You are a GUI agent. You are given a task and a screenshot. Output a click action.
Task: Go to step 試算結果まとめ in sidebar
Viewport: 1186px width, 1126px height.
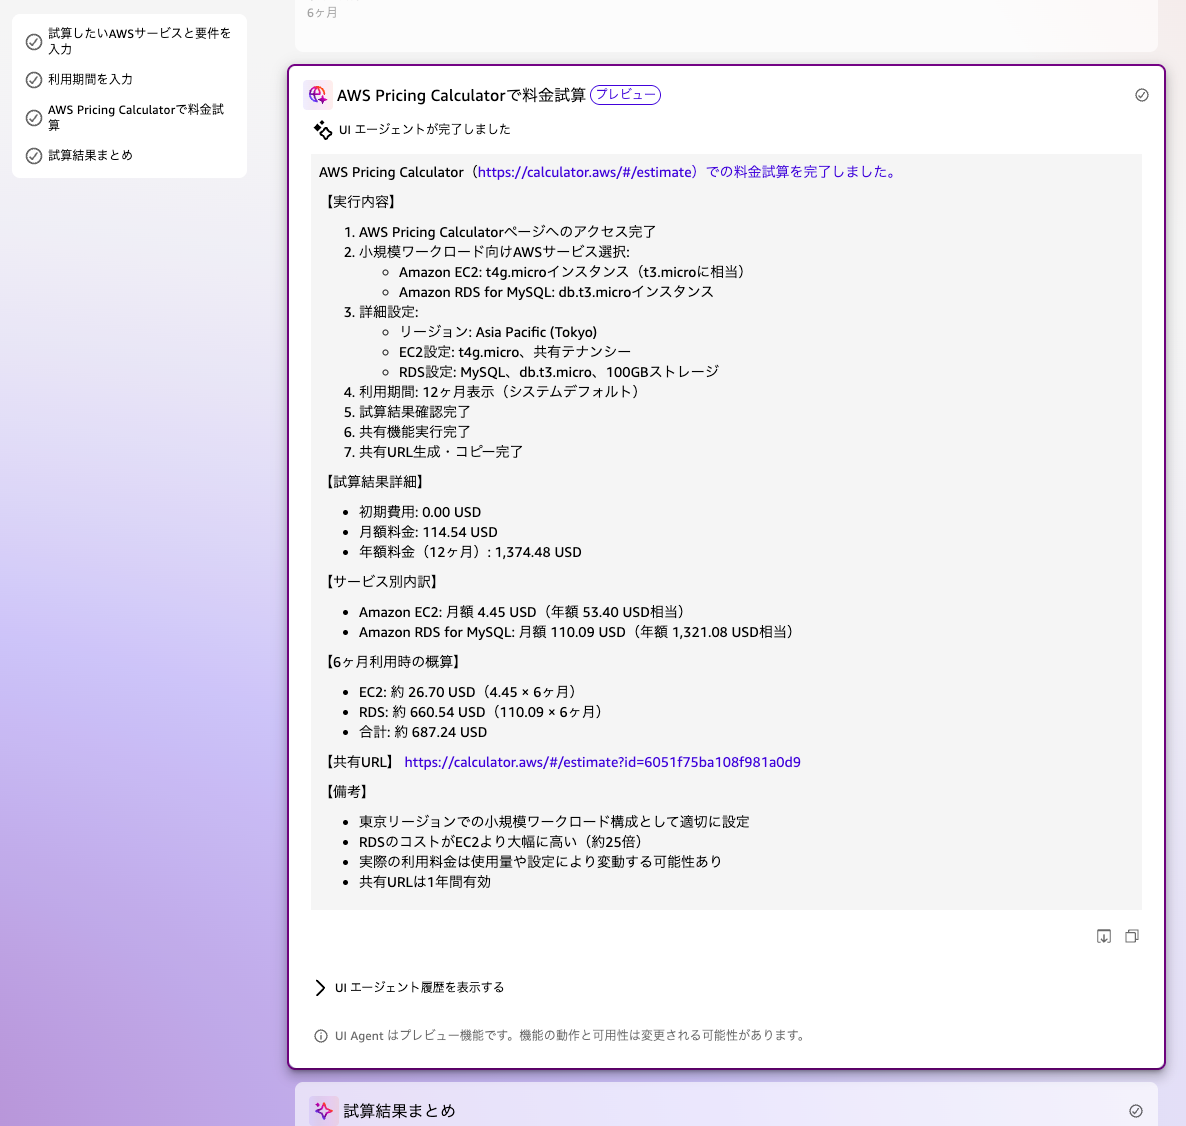[90, 155]
